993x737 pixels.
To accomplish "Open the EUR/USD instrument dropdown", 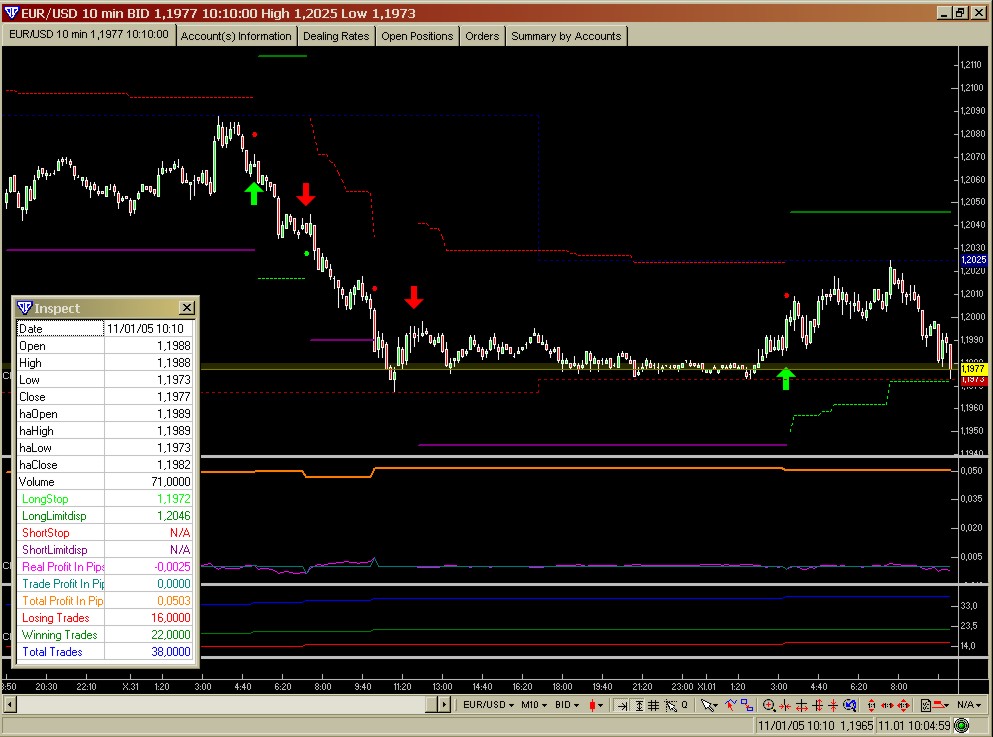I will (488, 705).
